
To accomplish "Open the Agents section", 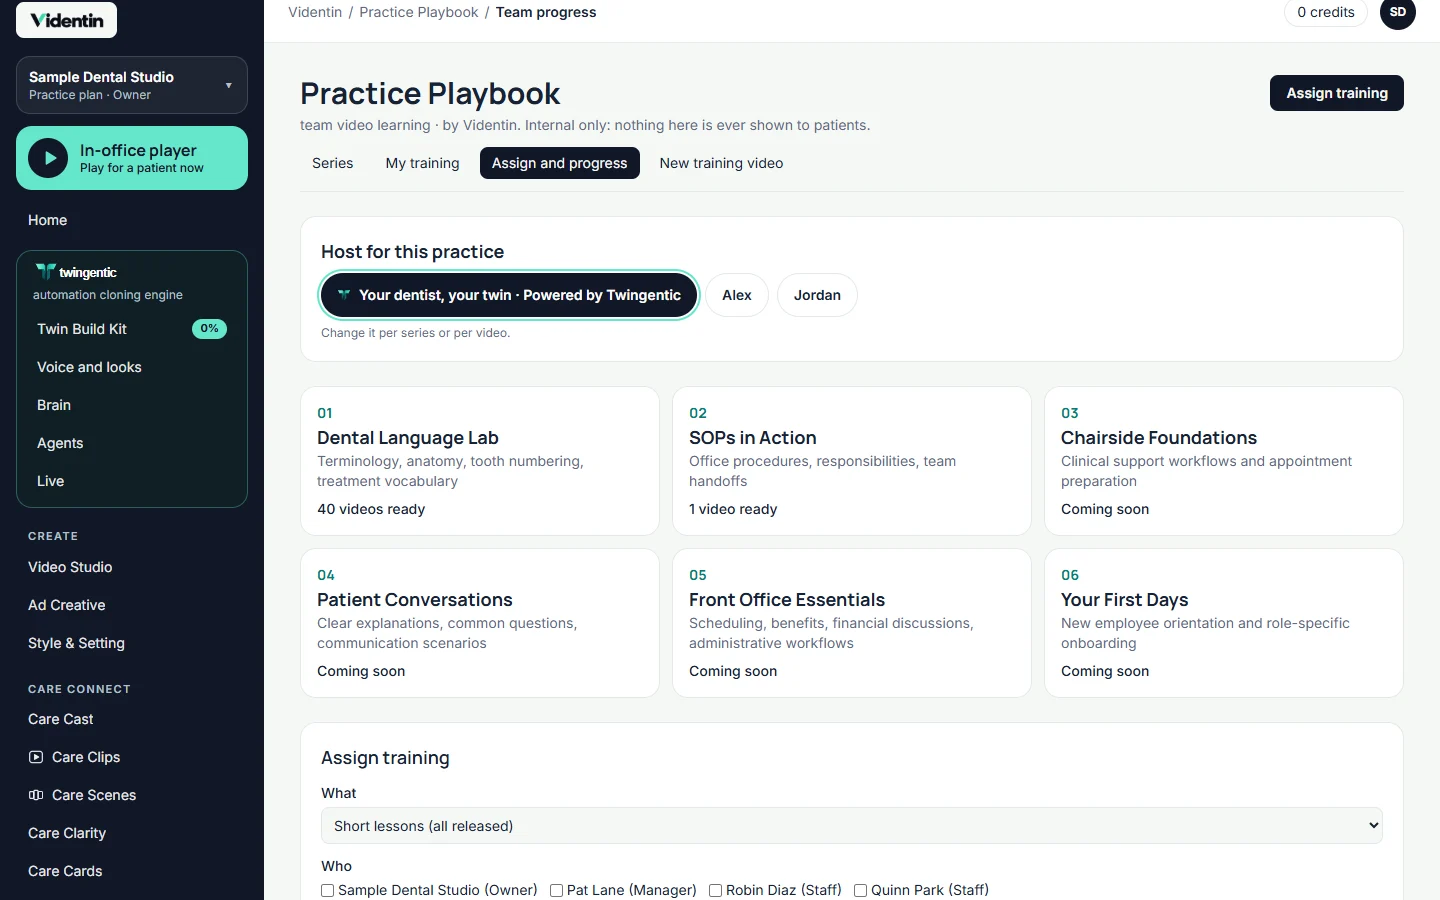I will [132, 443].
